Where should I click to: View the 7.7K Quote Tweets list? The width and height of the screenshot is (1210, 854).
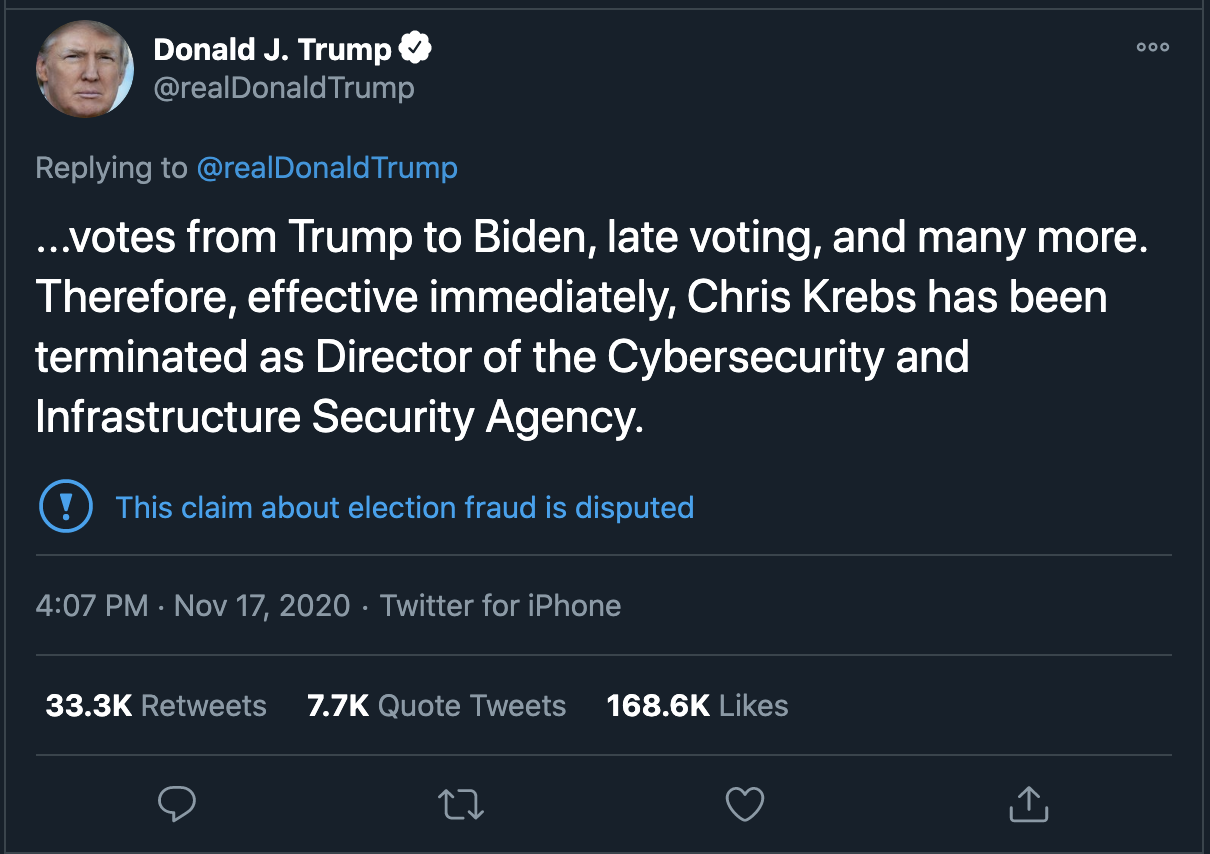(436, 705)
